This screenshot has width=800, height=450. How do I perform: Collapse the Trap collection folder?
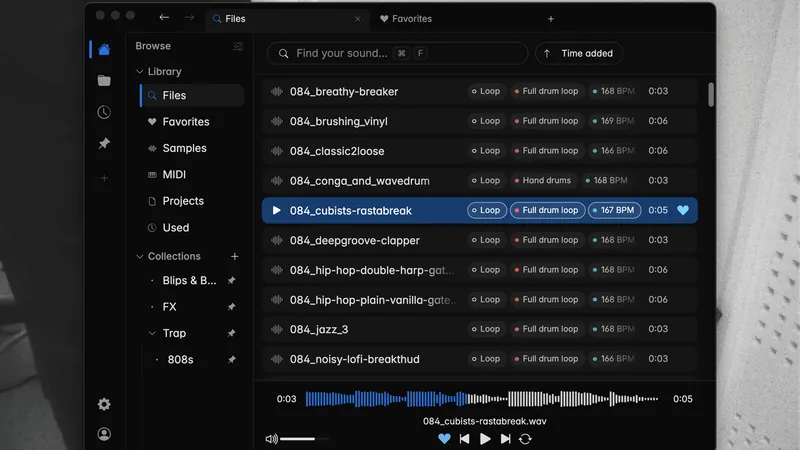(152, 333)
